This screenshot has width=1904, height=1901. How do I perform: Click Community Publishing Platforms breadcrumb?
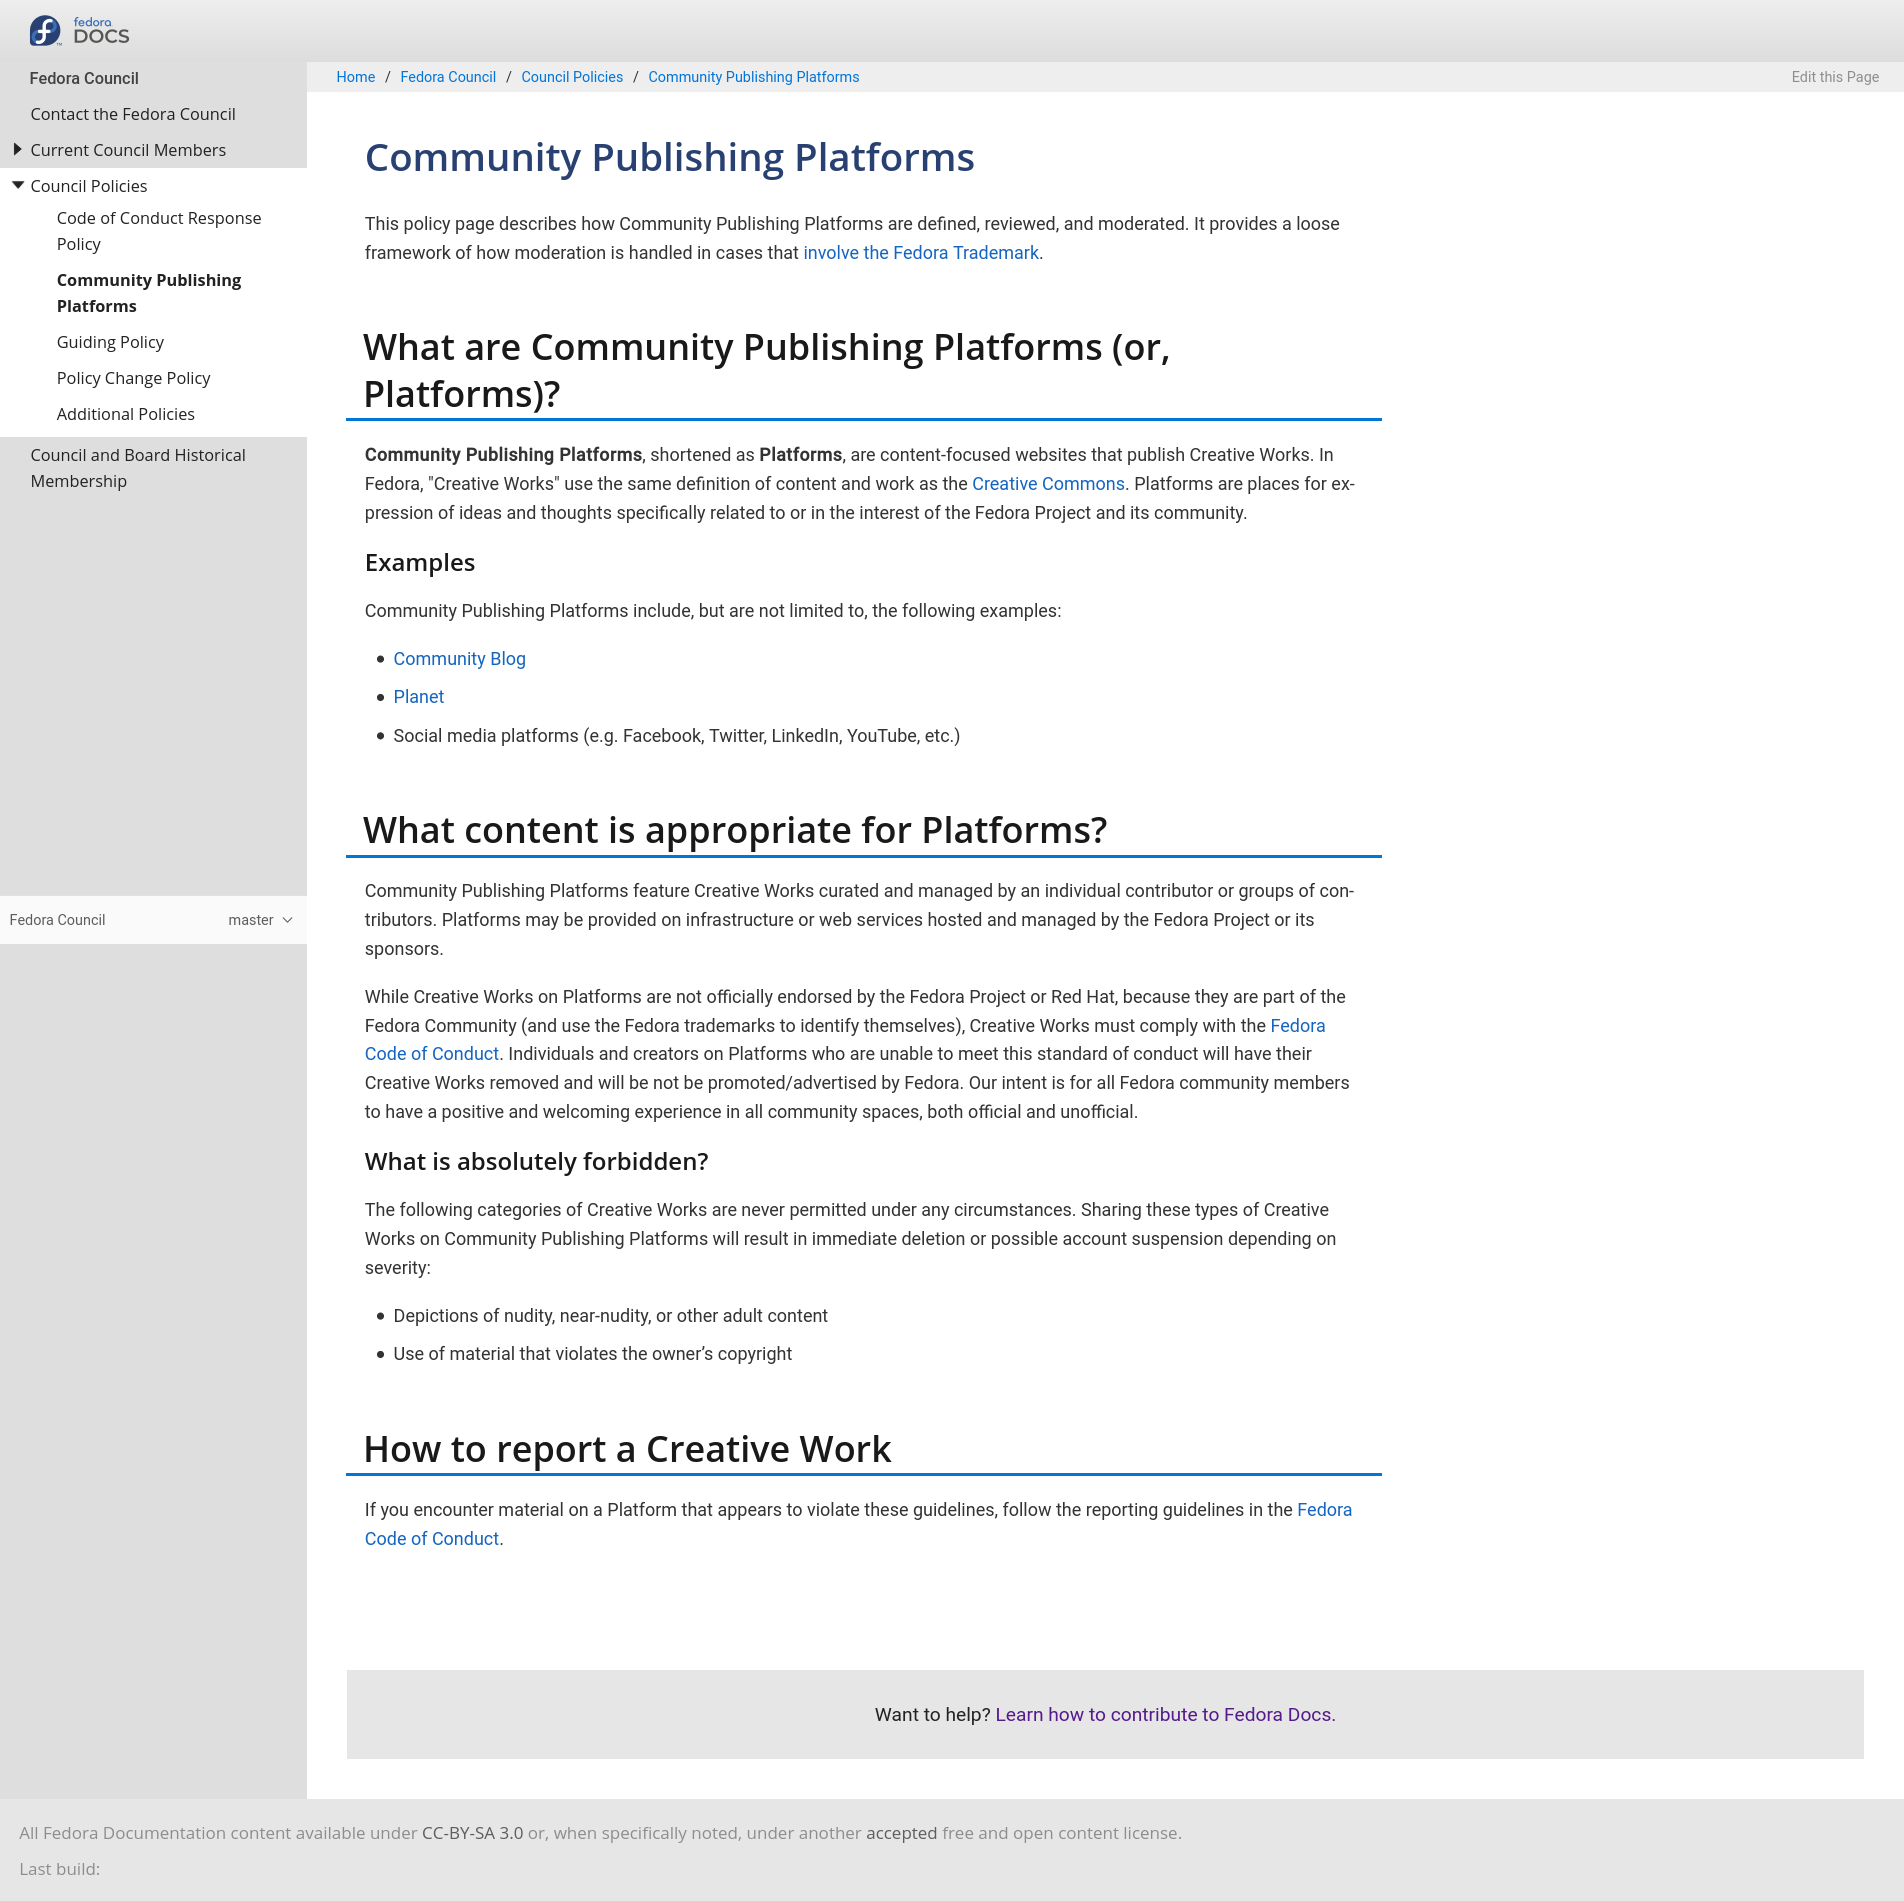(754, 77)
